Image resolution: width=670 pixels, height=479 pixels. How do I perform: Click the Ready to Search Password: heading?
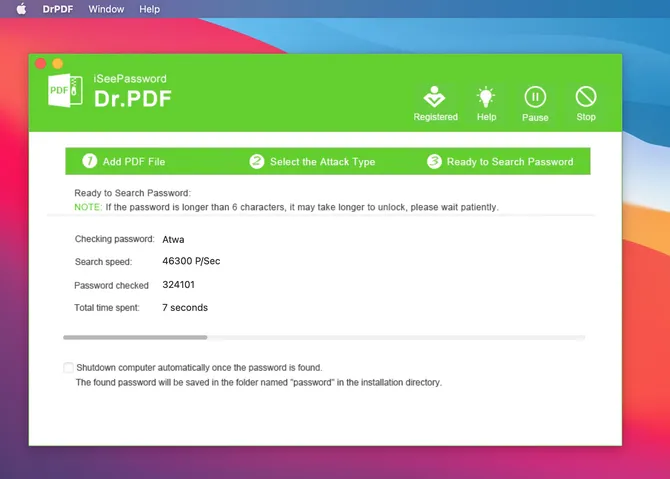click(x=132, y=193)
